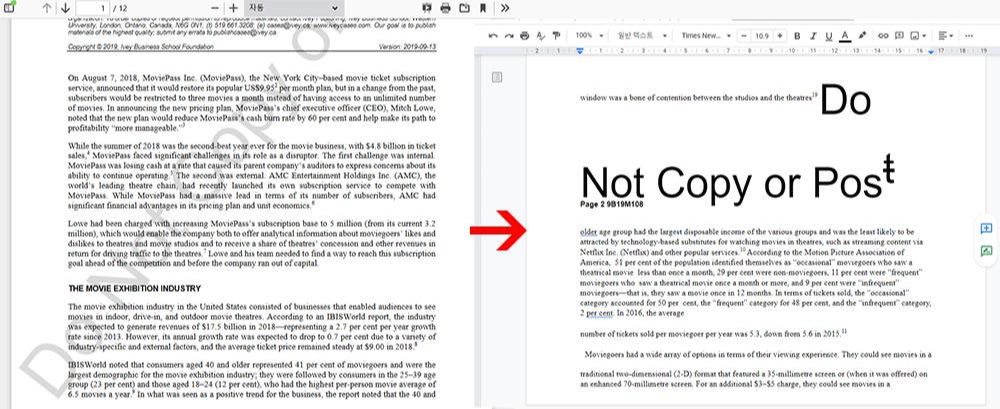Click the underlined word 'older' in Docs
The height and width of the screenshot is (409, 1000).
click(x=589, y=232)
